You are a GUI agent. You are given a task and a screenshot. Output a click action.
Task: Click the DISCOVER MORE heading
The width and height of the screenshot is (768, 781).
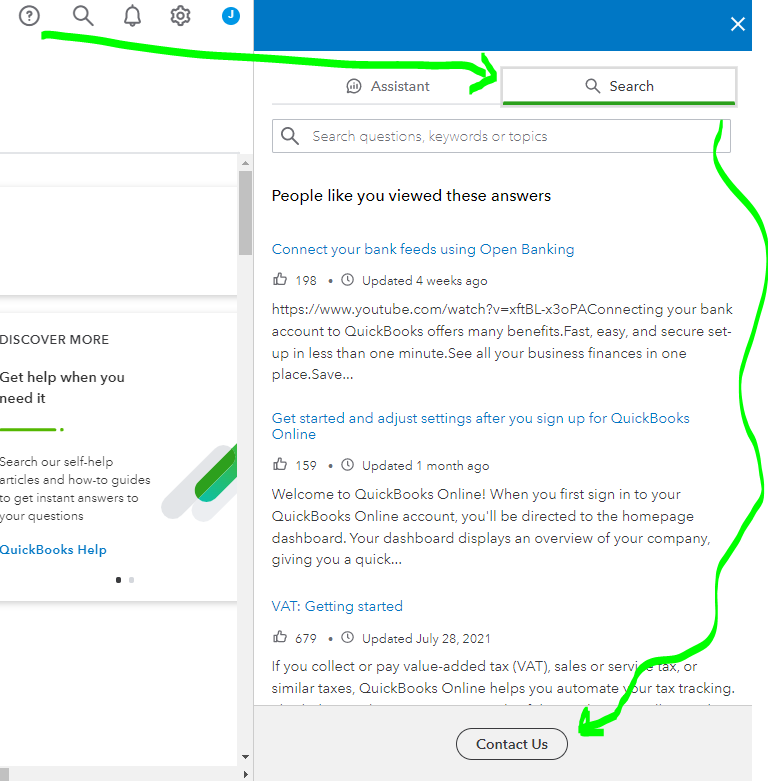click(54, 340)
